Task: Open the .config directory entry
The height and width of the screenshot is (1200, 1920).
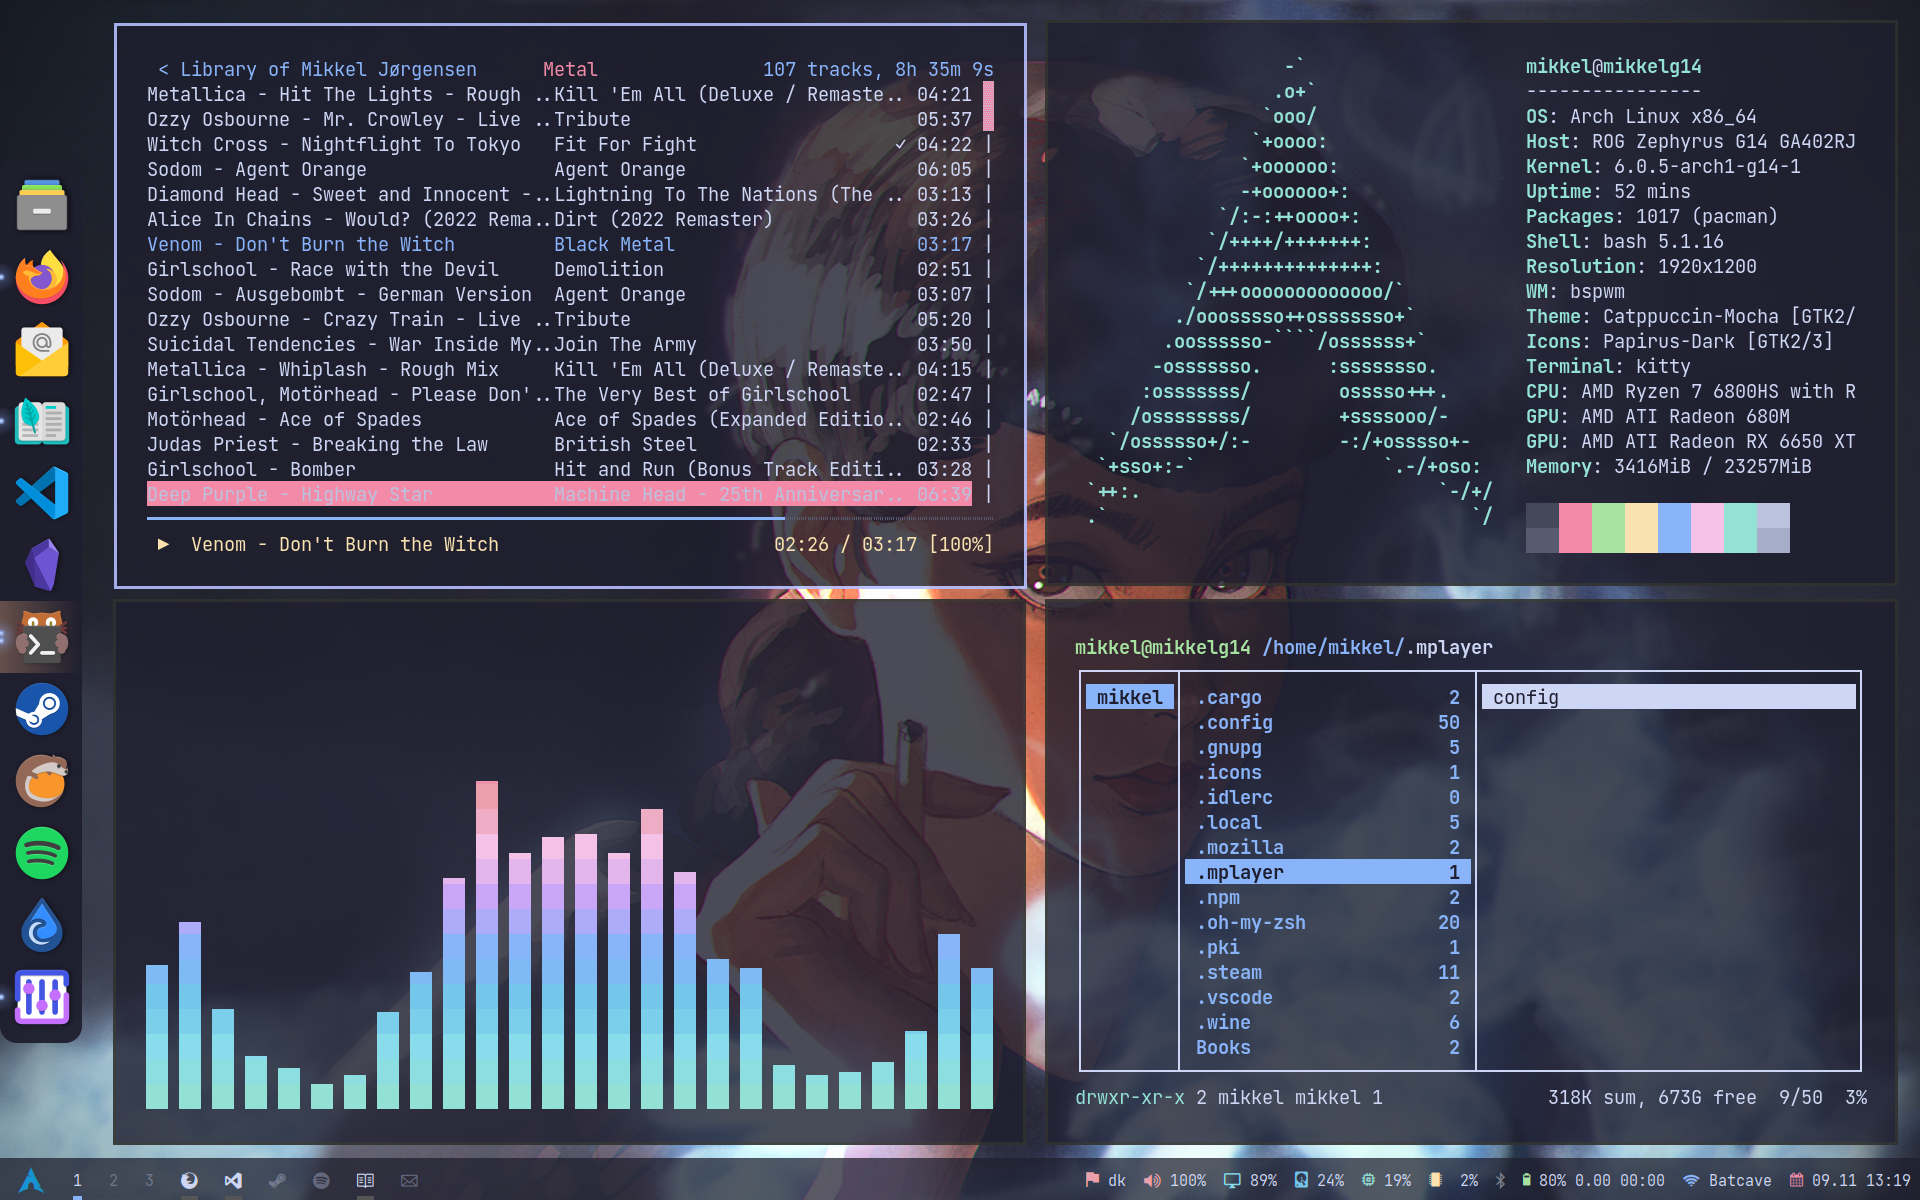Action: point(1234,722)
